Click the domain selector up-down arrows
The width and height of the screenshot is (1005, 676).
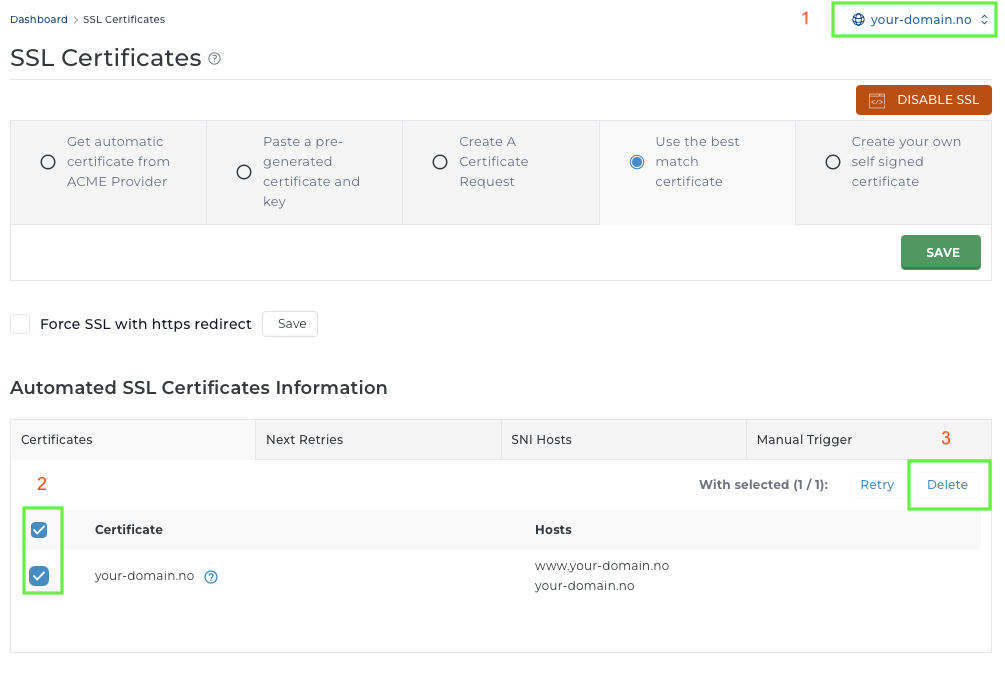[984, 20]
